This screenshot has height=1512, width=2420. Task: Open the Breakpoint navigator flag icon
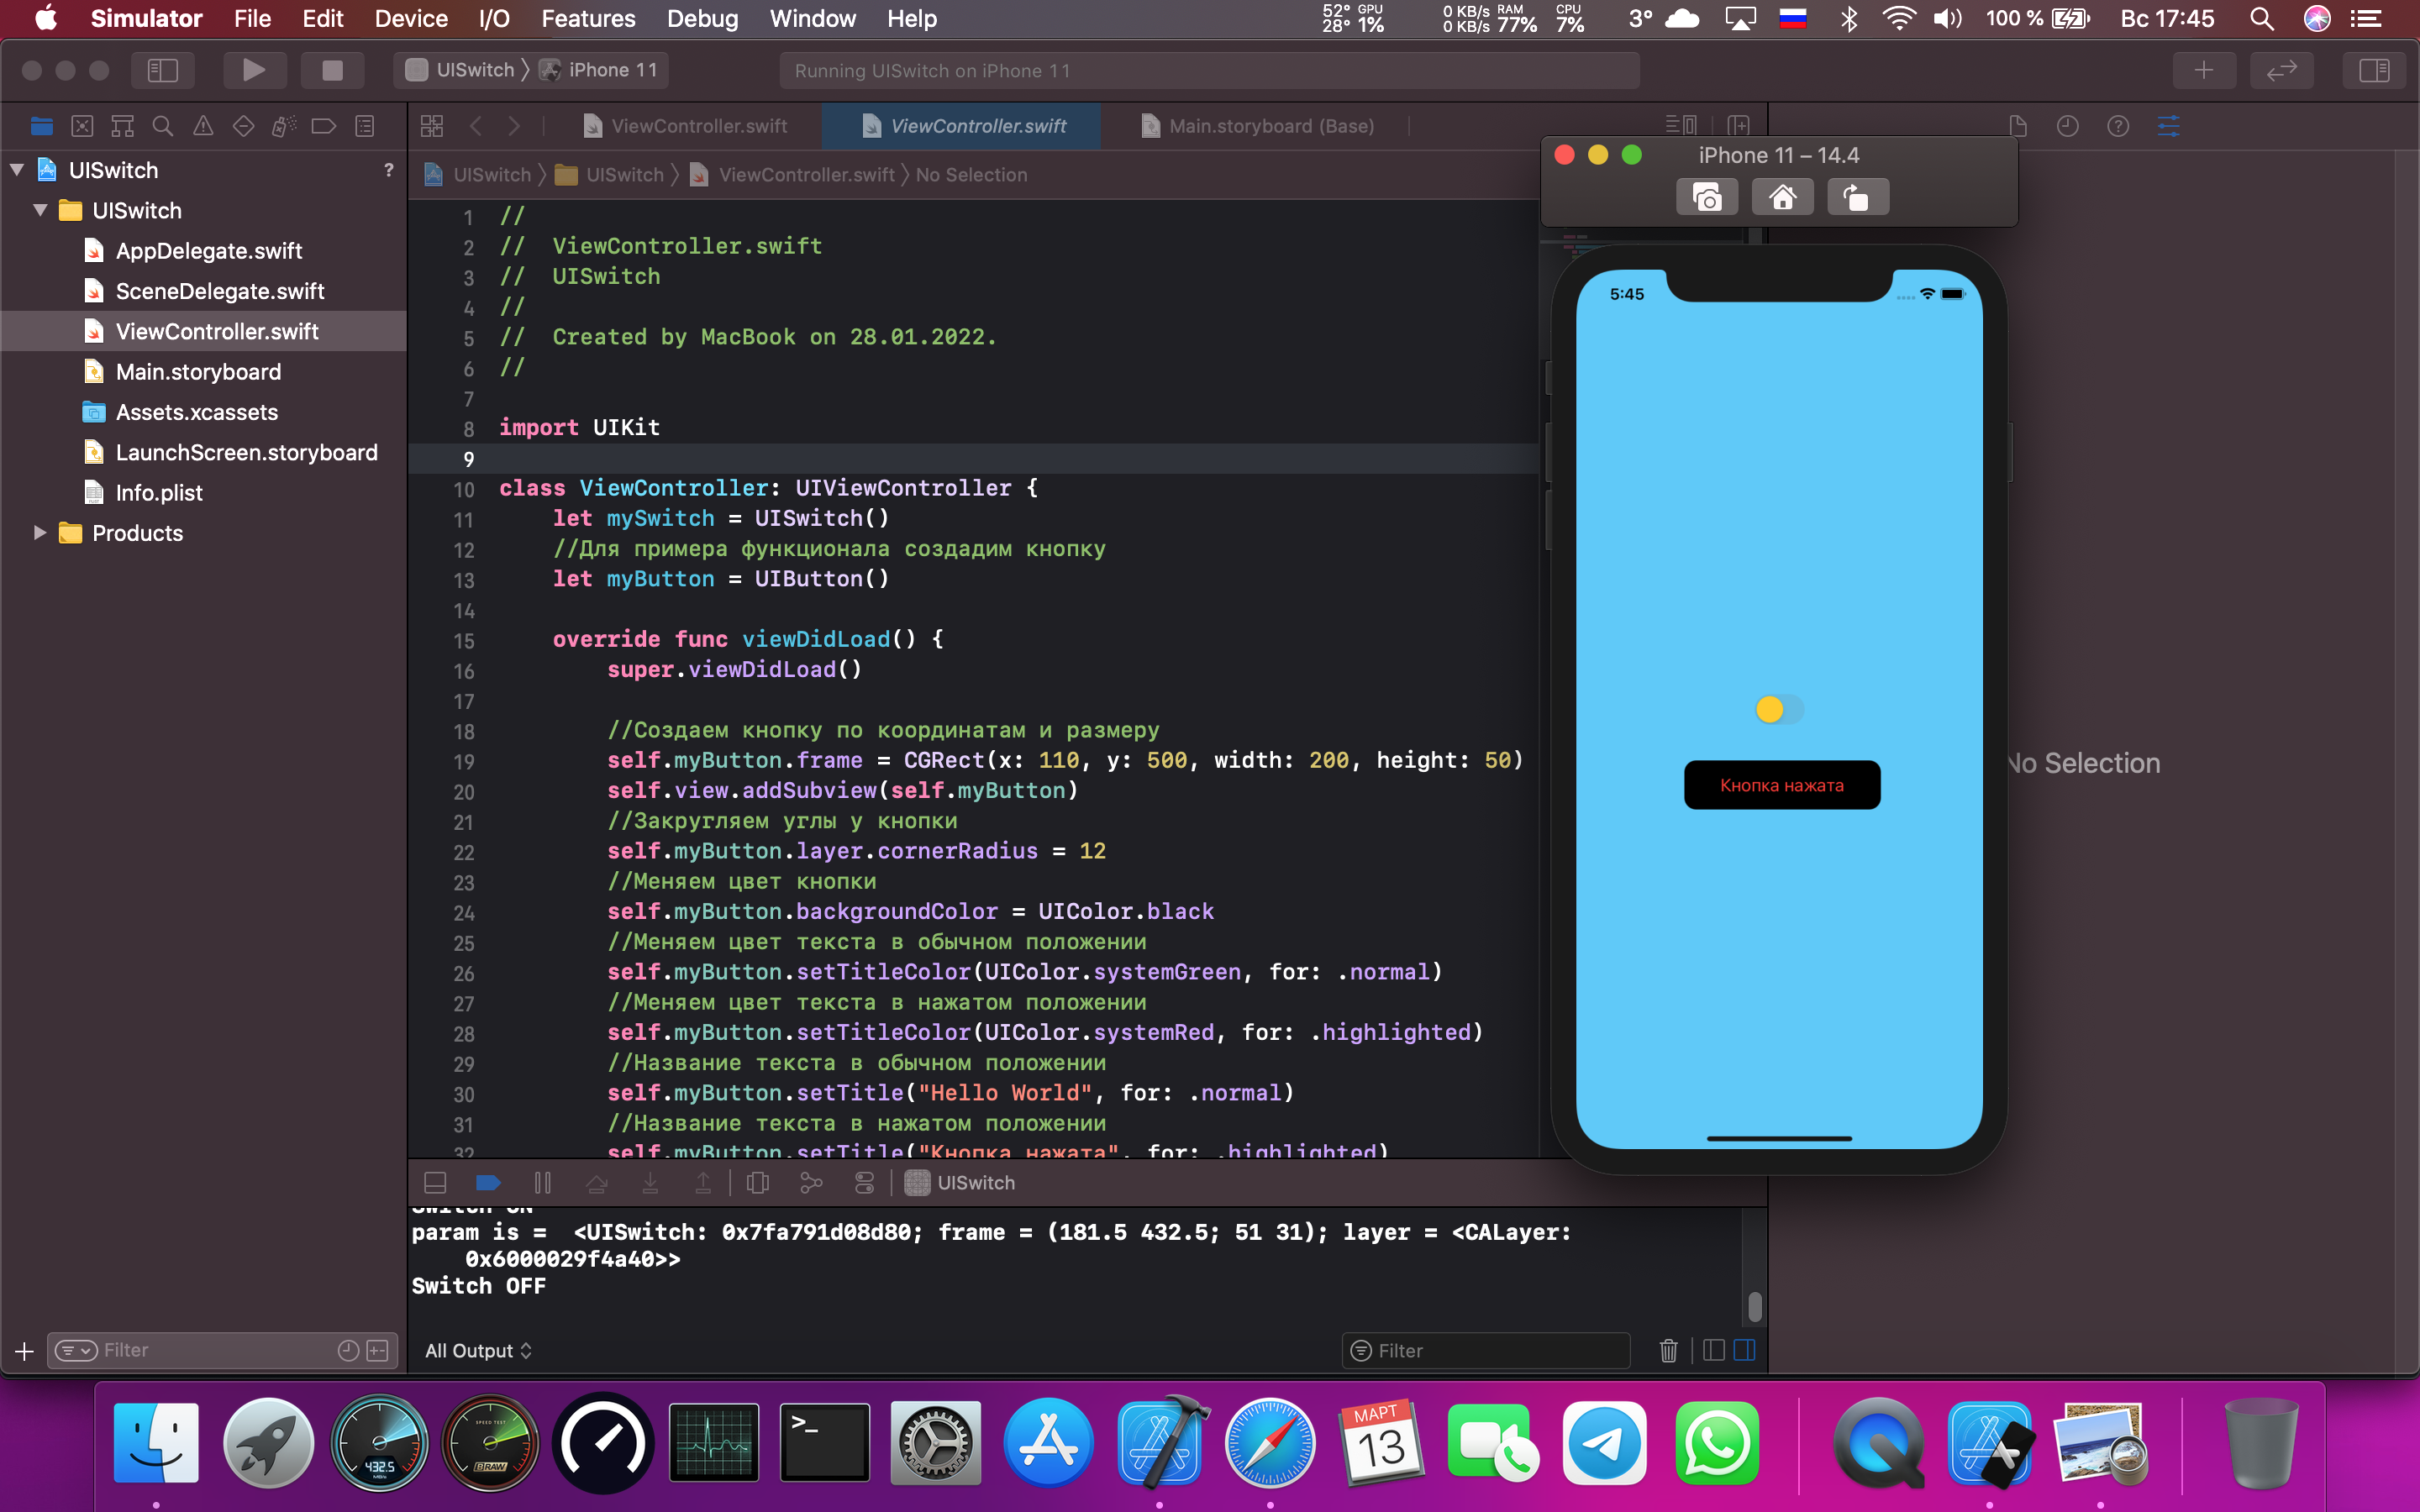(x=323, y=126)
